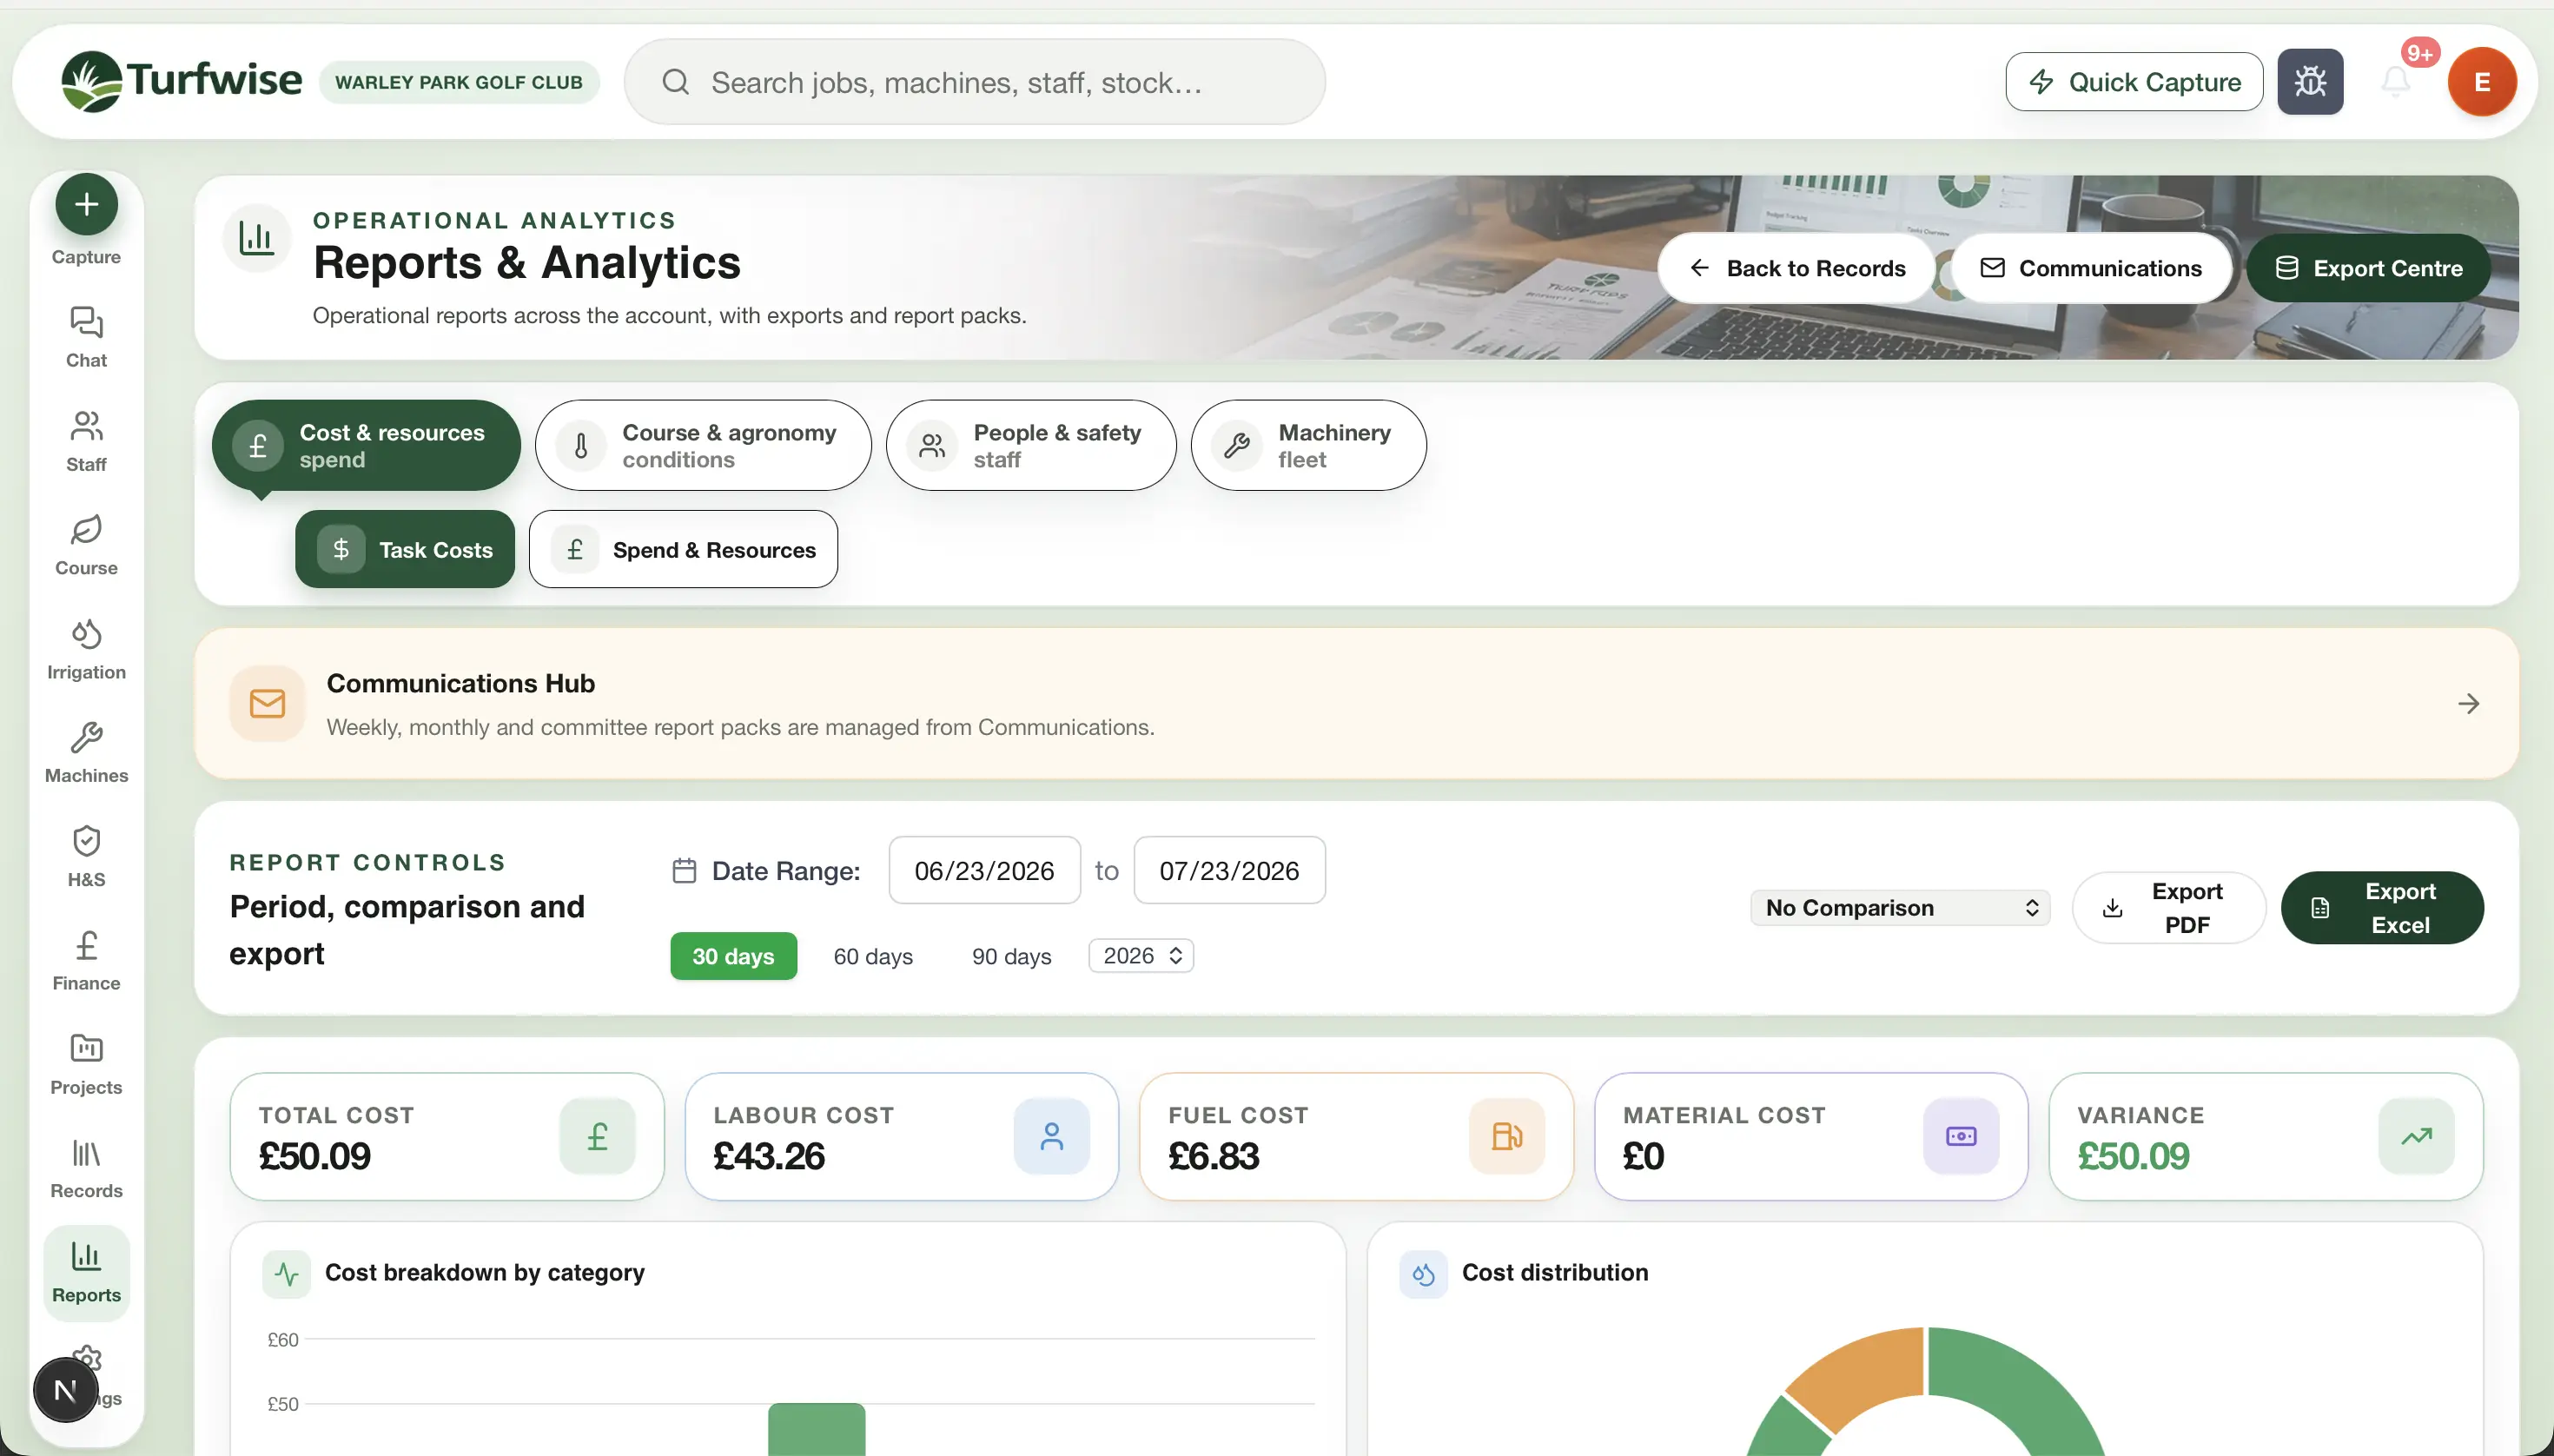
Task: Click the Reports & Analytics bar chart icon
Action: (256, 238)
